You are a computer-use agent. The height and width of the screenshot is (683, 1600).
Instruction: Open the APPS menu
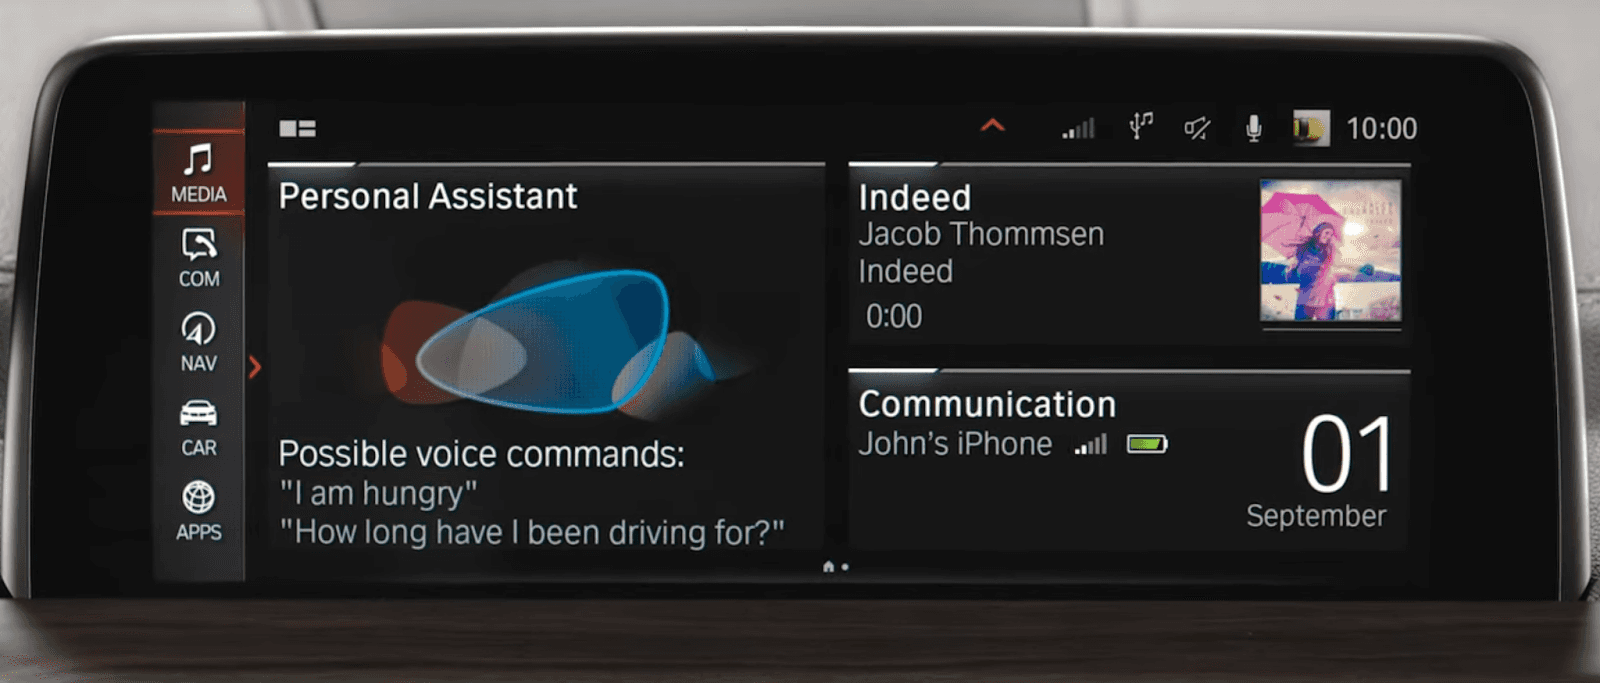pos(198,511)
